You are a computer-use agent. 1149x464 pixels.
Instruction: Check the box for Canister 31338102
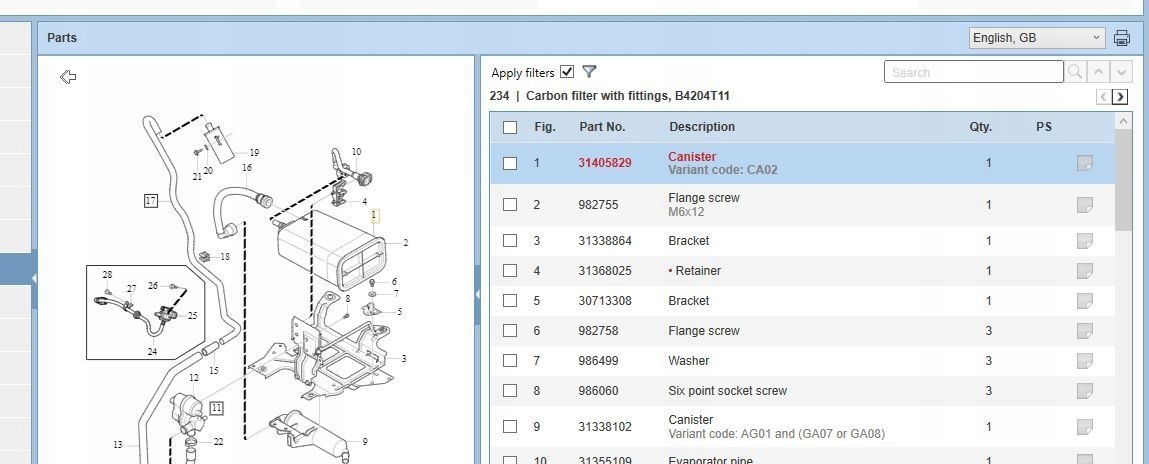[510, 427]
